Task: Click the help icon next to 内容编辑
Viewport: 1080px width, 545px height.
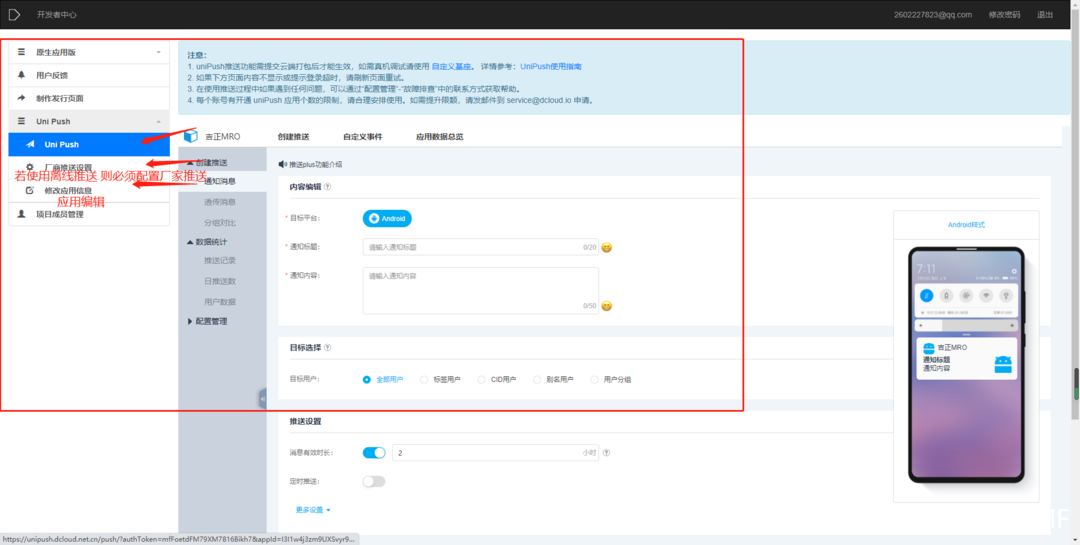Action: [x=327, y=187]
